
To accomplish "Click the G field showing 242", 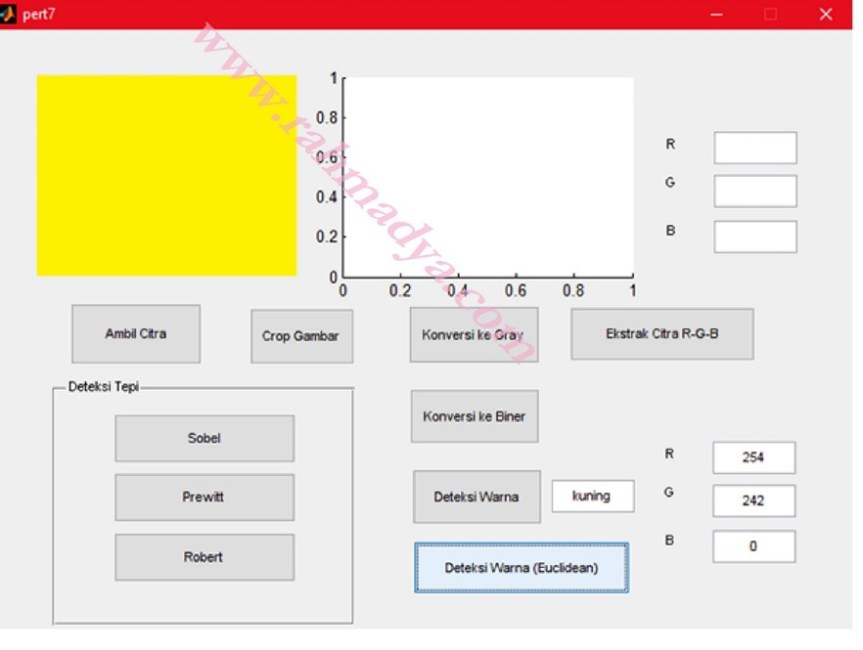I will coord(753,501).
